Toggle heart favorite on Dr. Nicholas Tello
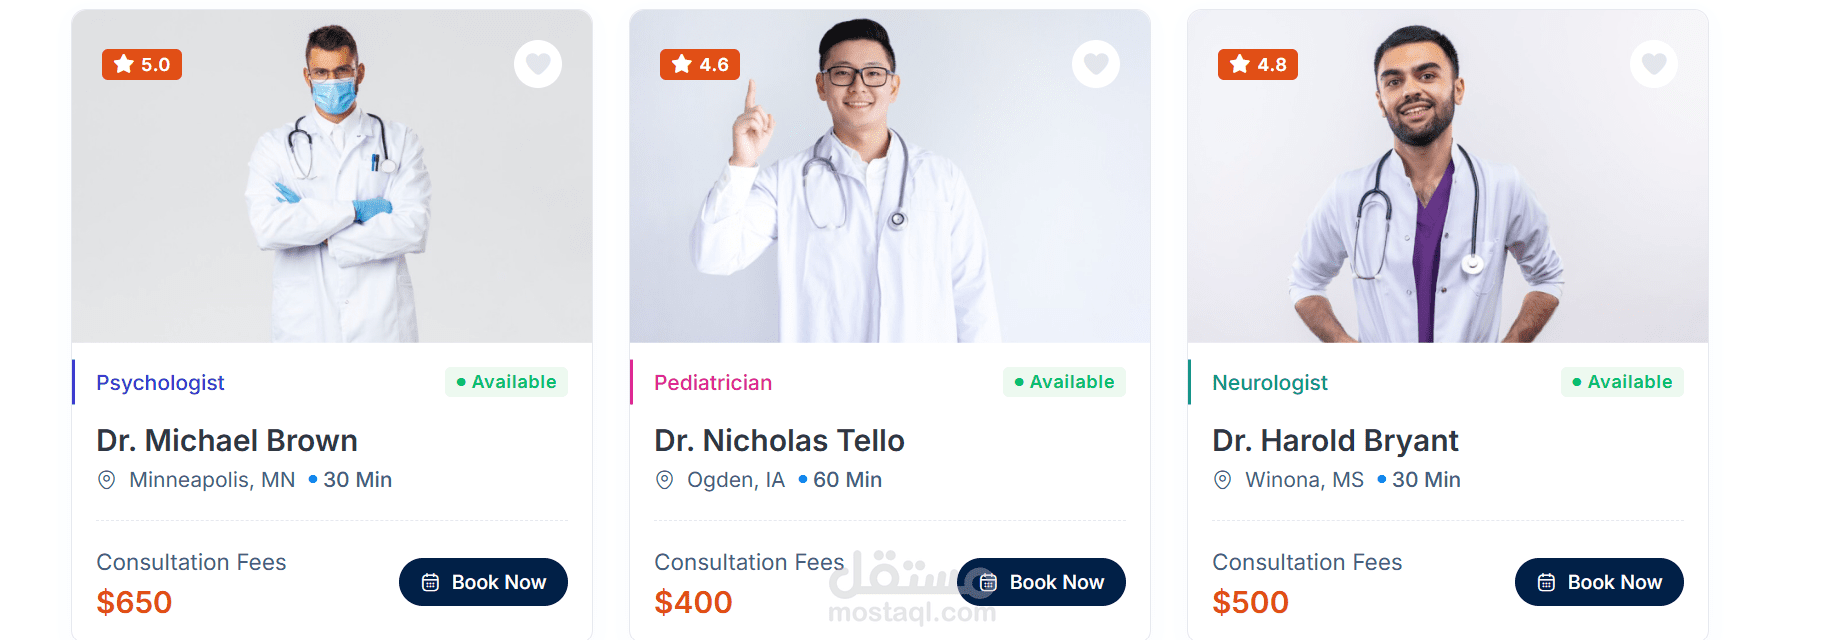Viewport: 1825px width, 640px height. coord(1096,64)
